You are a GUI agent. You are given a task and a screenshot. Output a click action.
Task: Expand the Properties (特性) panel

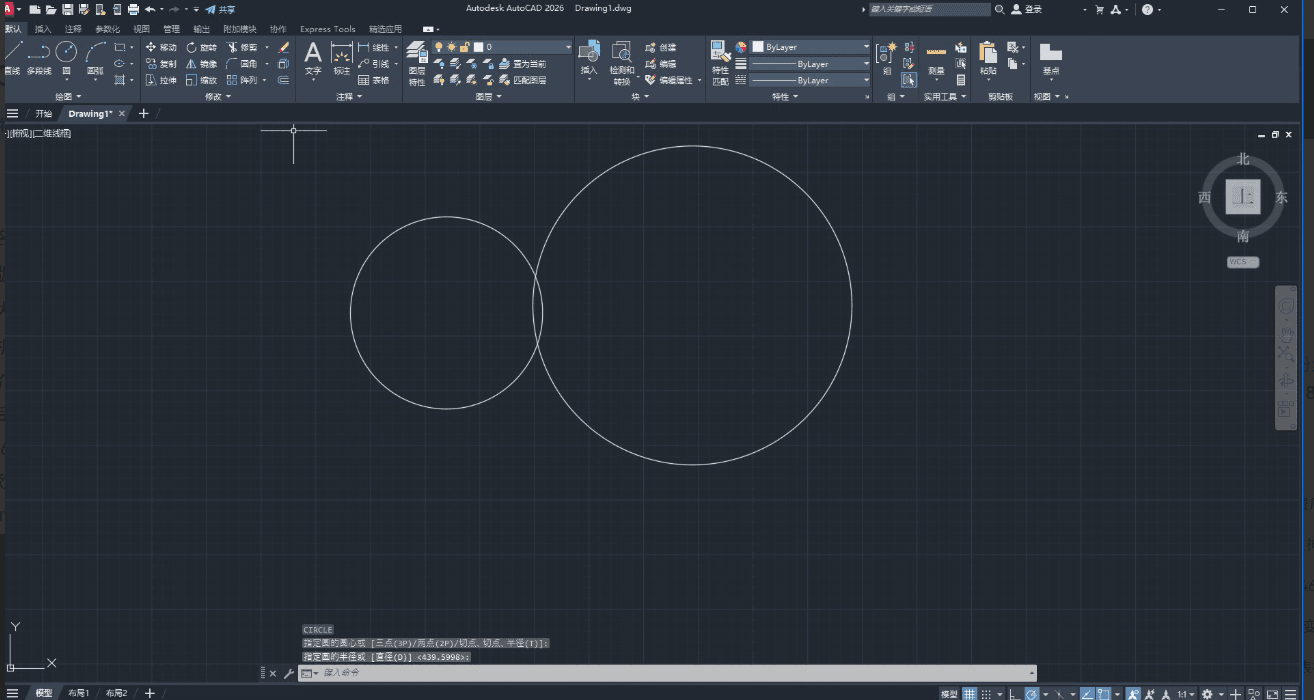(784, 96)
